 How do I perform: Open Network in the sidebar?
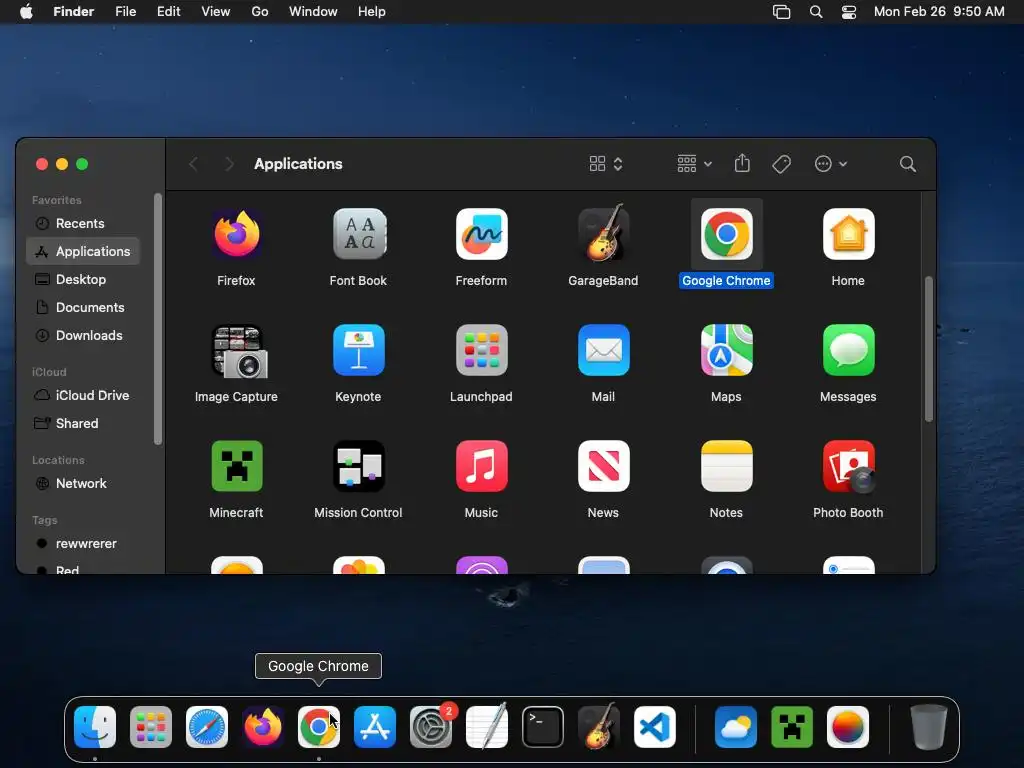pyautogui.click(x=82, y=484)
